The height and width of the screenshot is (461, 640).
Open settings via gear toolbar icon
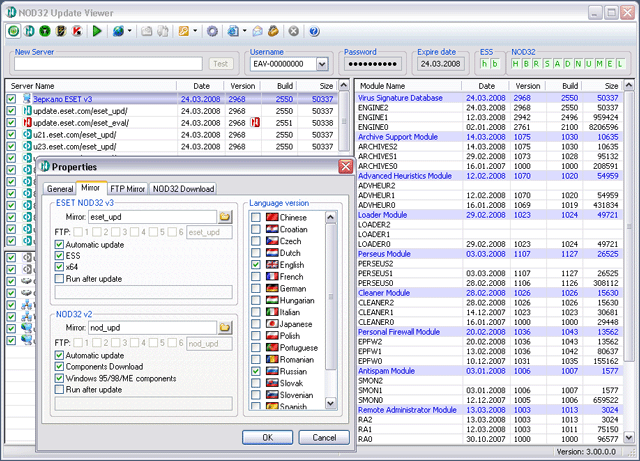tap(212, 31)
